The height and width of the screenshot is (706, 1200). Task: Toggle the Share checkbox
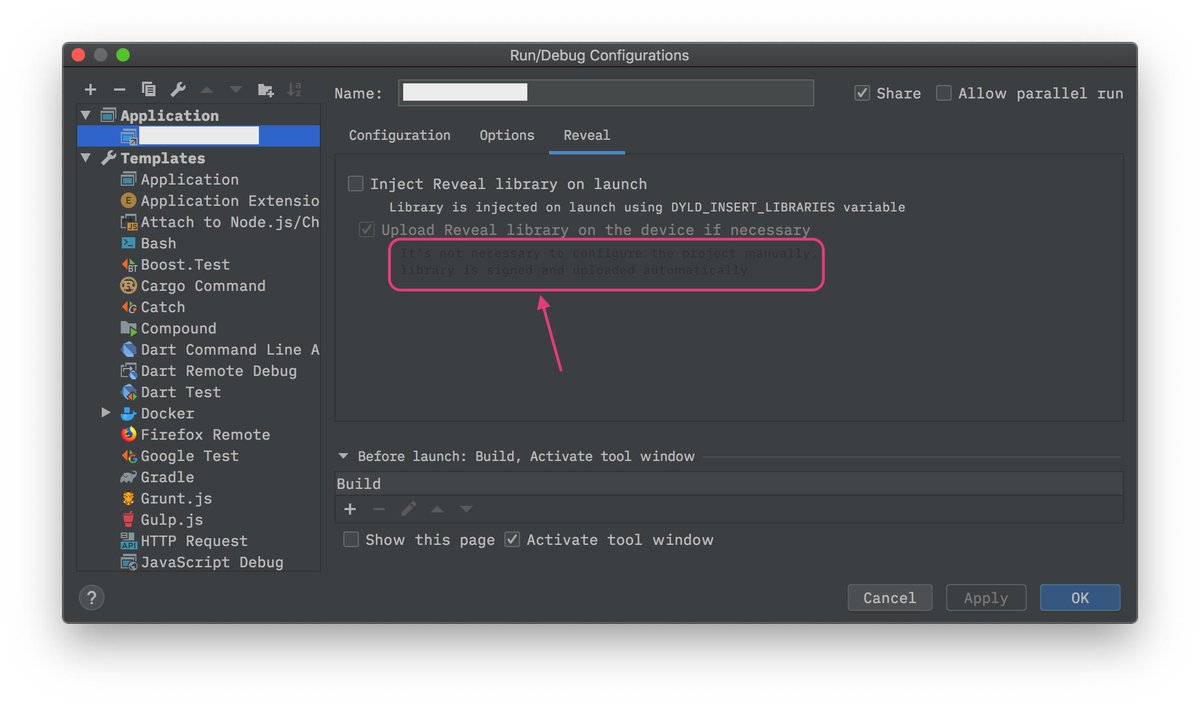pyautogui.click(x=862, y=93)
